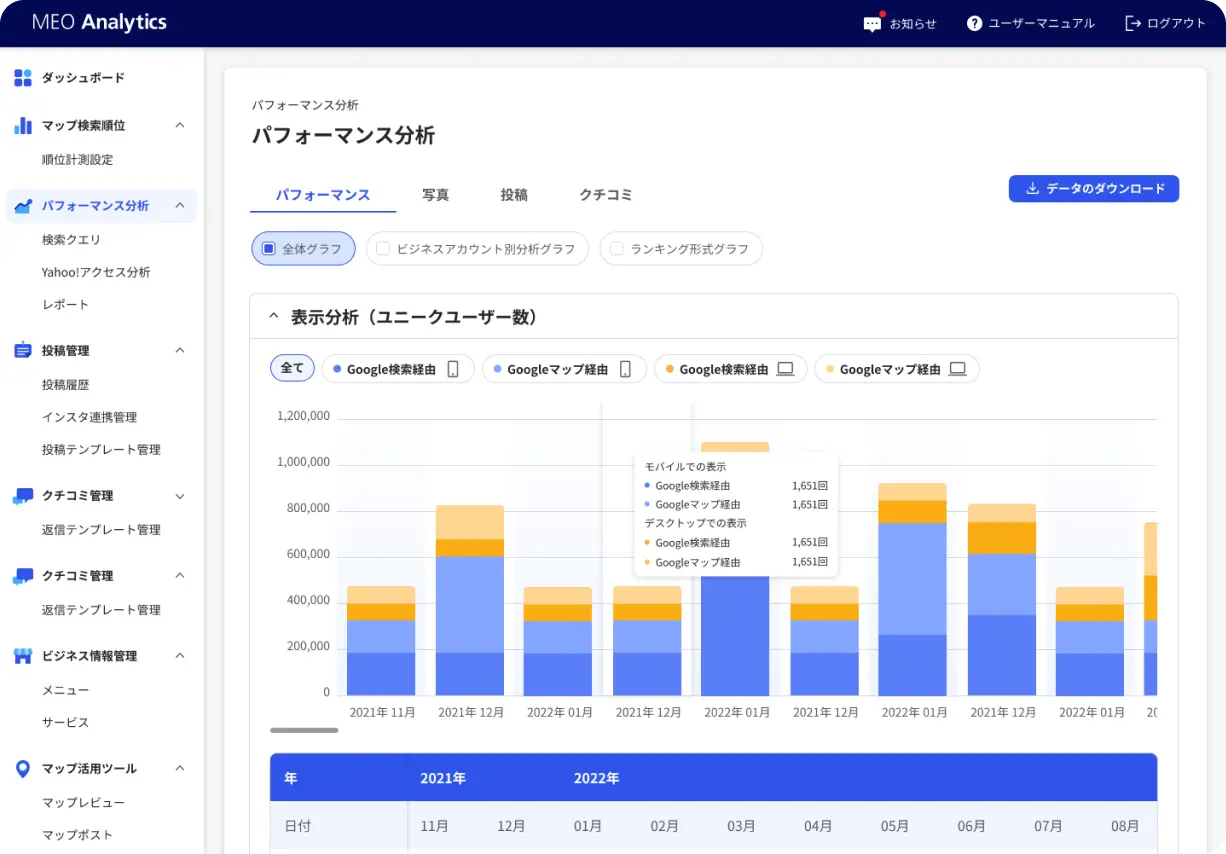The image size is (1226, 854).
Task: Enable the ビジネスアカウント別分析グラフ checkbox
Action: pyautogui.click(x=383, y=249)
